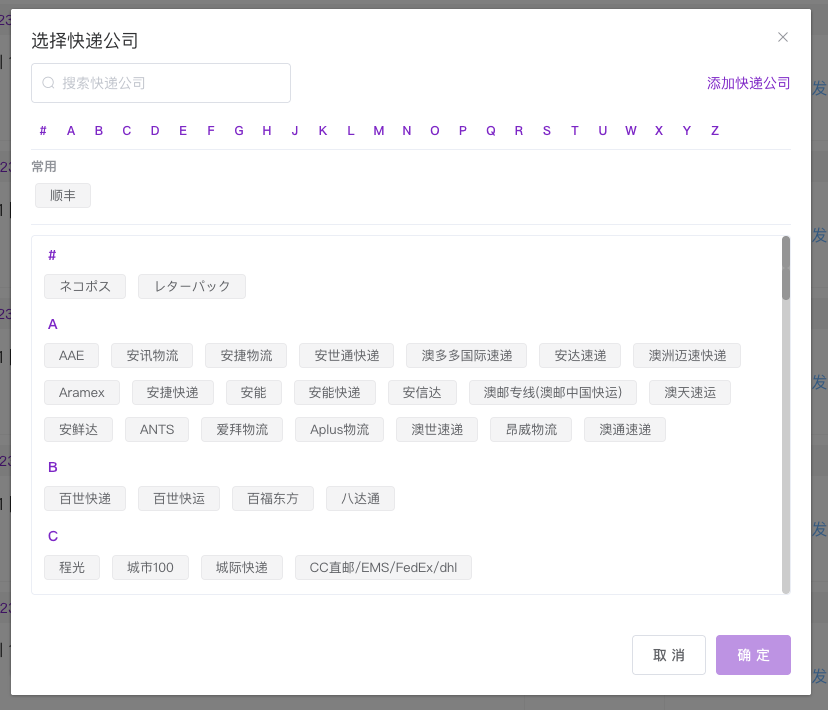The height and width of the screenshot is (710, 828).
Task: Click the courier list scrollbar thumb
Action: [x=786, y=268]
